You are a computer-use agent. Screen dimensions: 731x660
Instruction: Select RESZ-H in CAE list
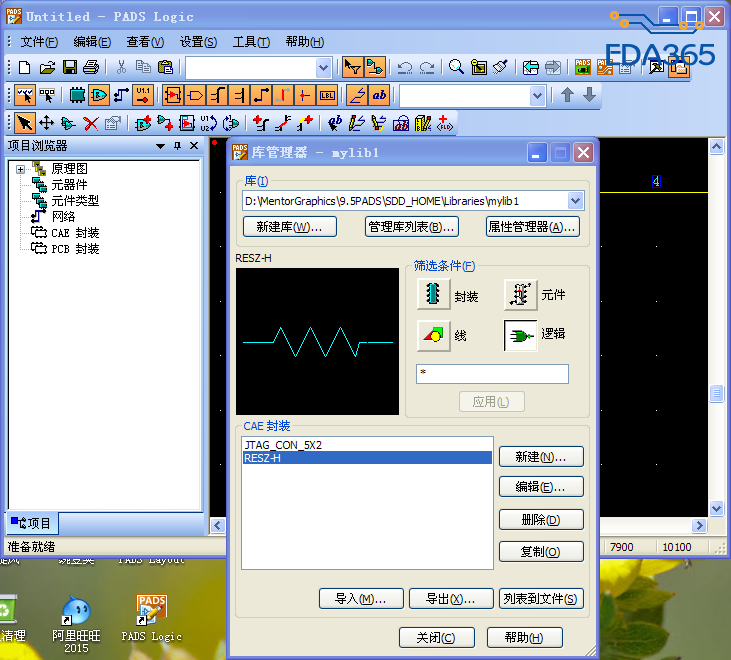(367, 458)
